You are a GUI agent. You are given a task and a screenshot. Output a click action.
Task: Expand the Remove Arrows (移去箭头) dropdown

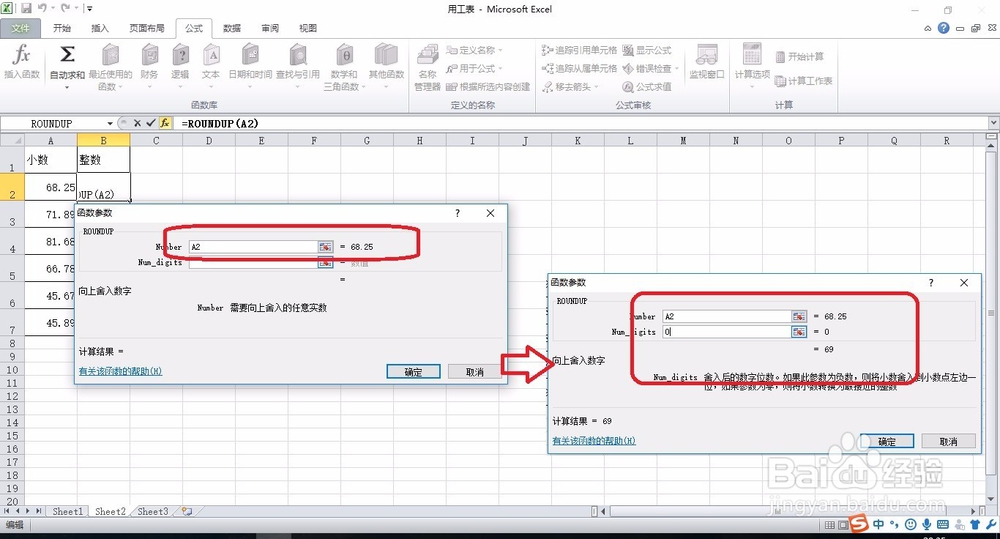[596, 87]
